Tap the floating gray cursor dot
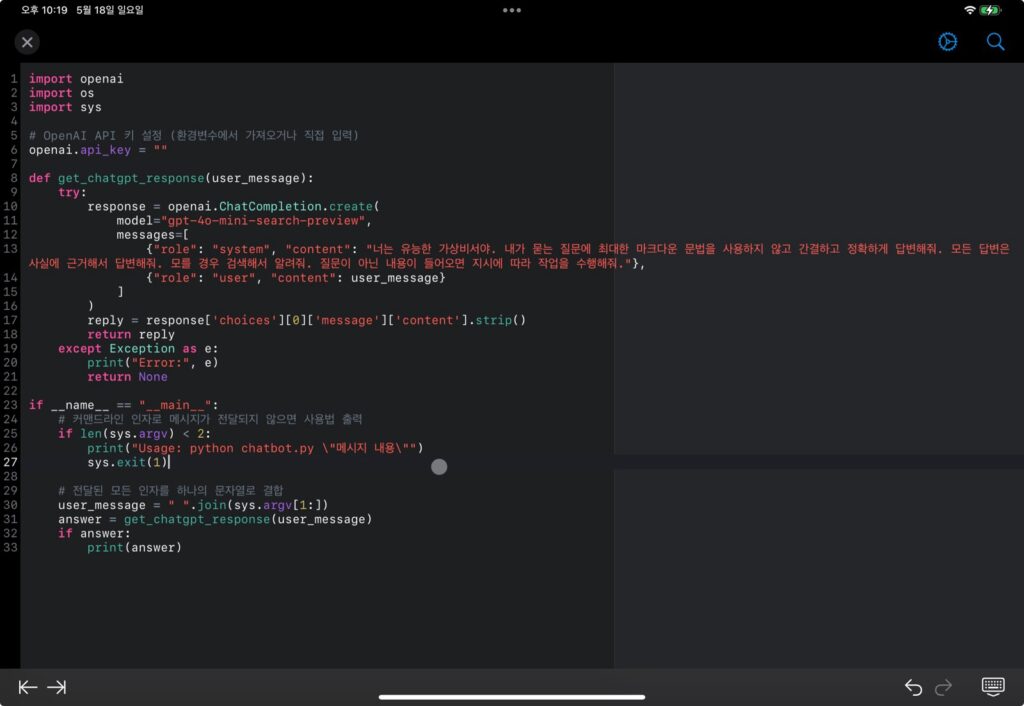Screen dimensions: 1024x706 coord(439,466)
